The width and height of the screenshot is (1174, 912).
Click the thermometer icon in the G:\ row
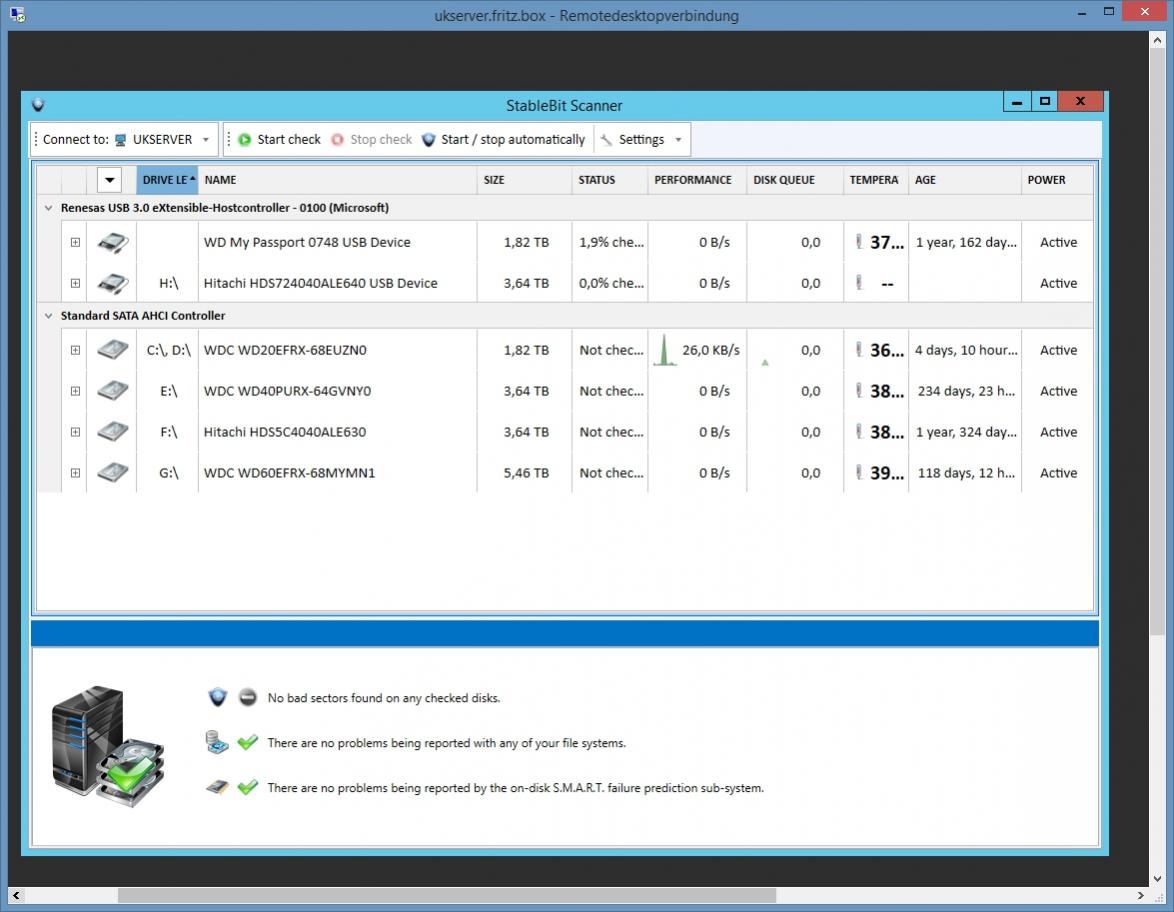pos(859,472)
